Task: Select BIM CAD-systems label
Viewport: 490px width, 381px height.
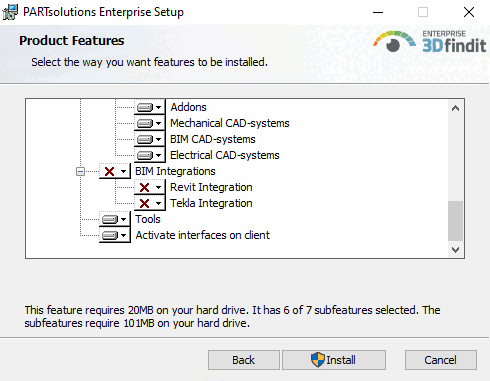Action: pyautogui.click(x=213, y=139)
